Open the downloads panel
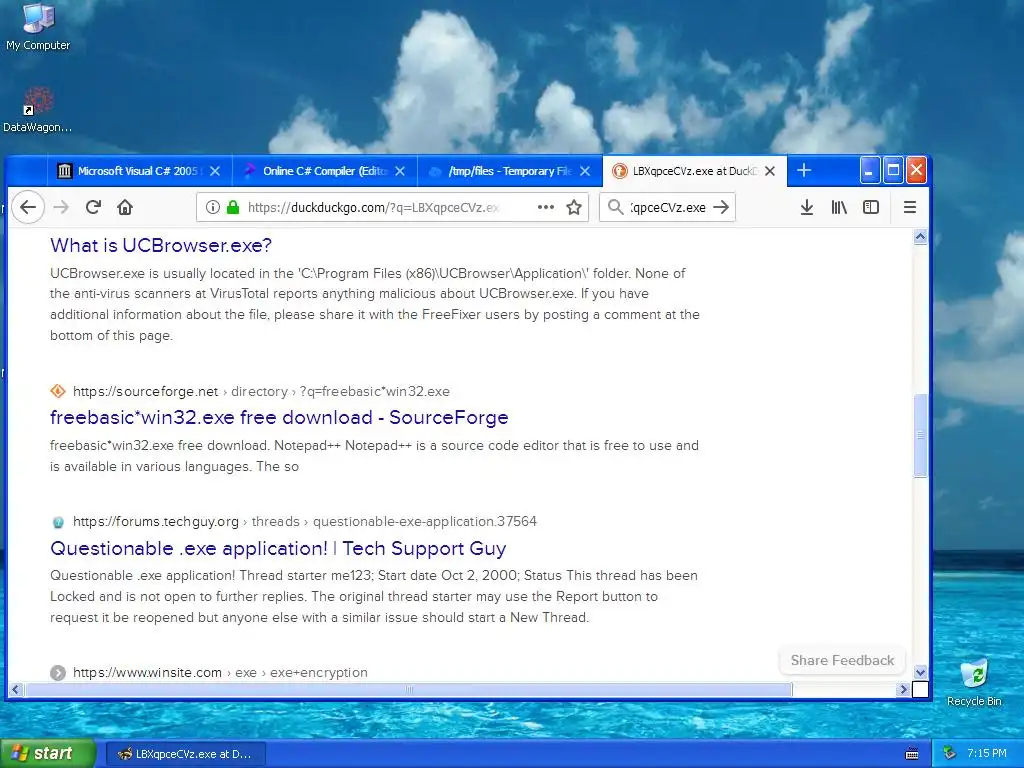 807,208
